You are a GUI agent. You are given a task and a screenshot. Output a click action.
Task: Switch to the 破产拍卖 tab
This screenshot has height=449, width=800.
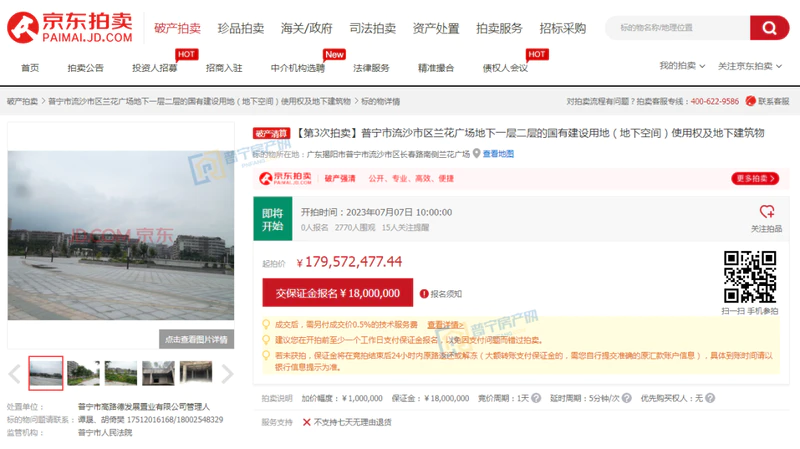[178, 28]
